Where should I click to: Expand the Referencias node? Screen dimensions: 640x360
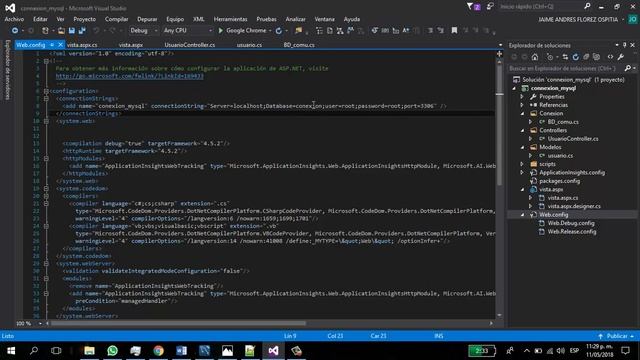point(522,105)
